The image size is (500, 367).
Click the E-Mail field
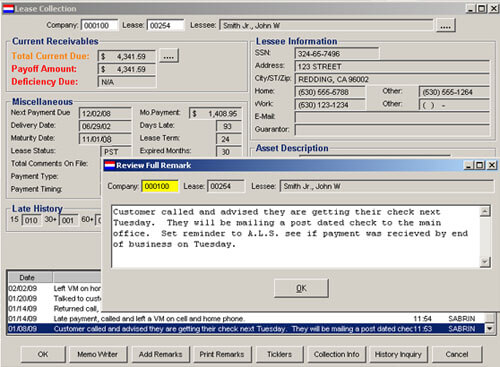pyautogui.click(x=392, y=117)
